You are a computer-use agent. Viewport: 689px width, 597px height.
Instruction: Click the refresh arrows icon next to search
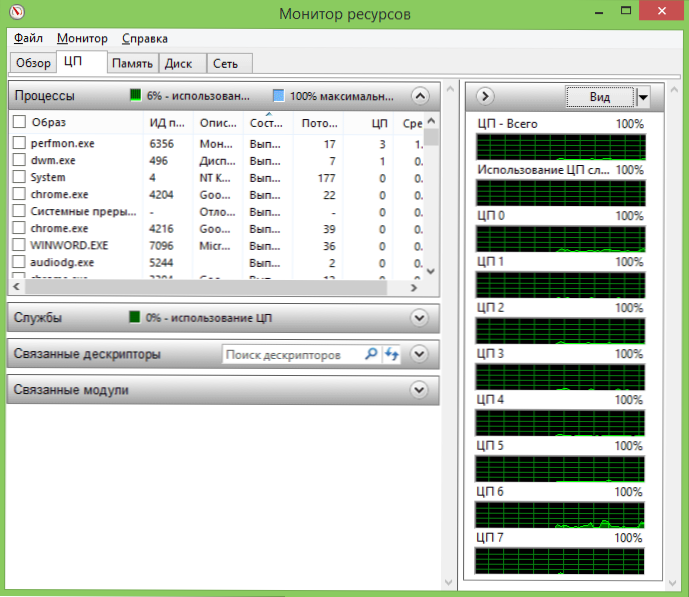[x=392, y=354]
